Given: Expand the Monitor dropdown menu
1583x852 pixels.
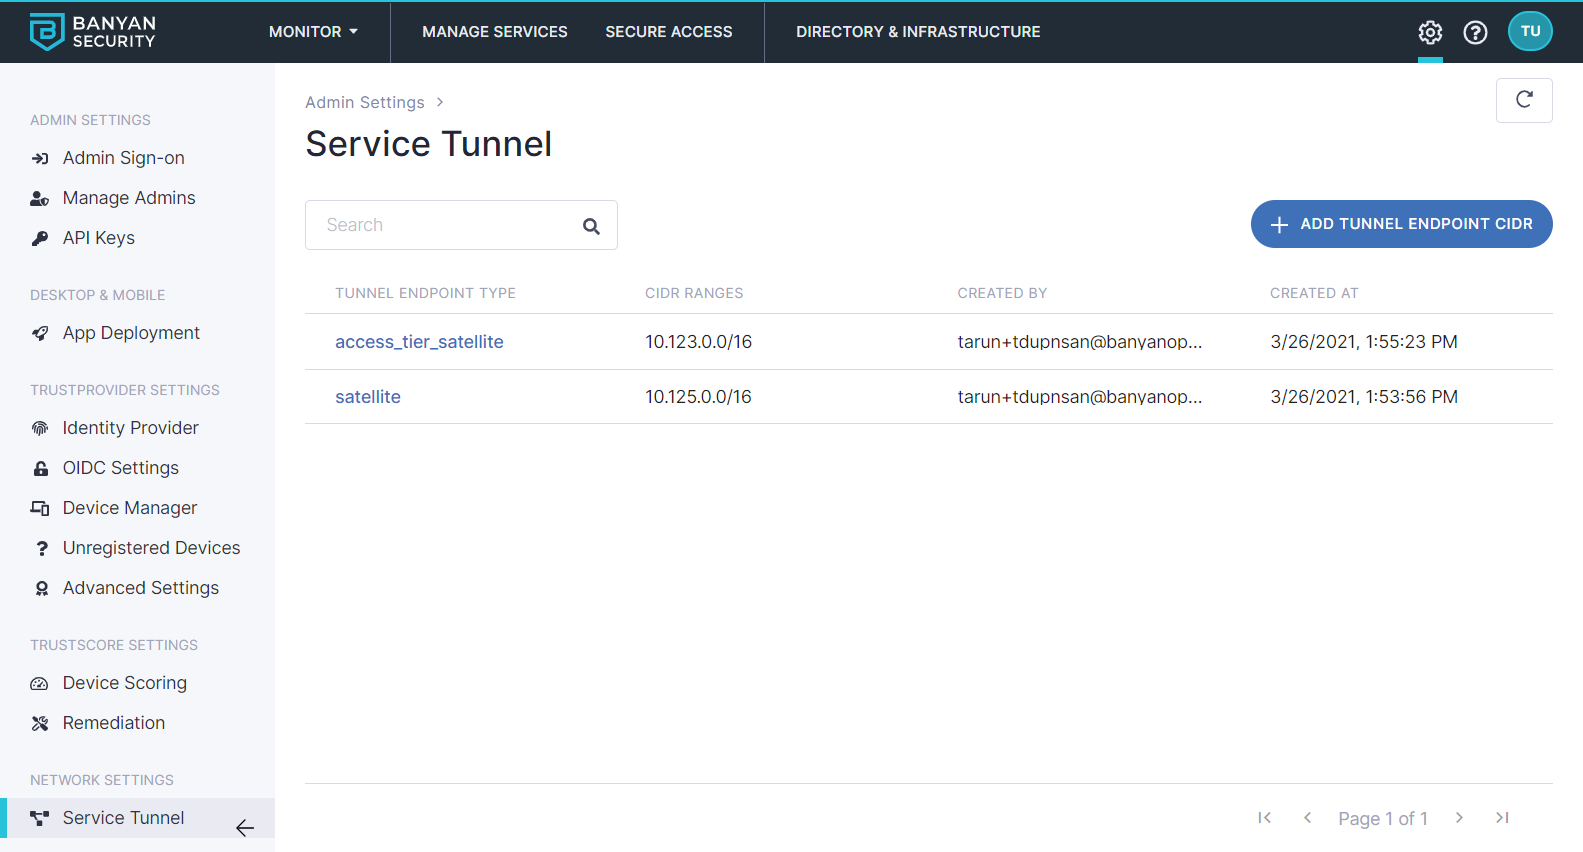Looking at the screenshot, I should (313, 32).
